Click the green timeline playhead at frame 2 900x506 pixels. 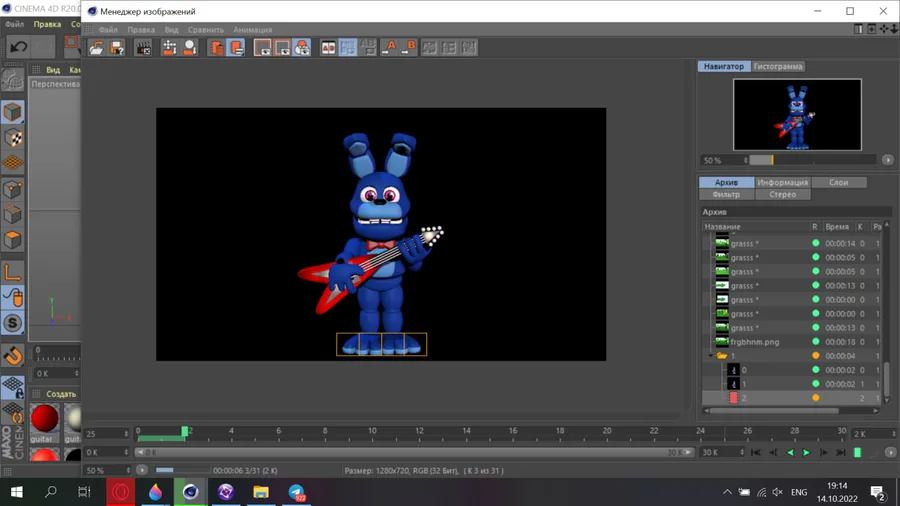coord(185,431)
